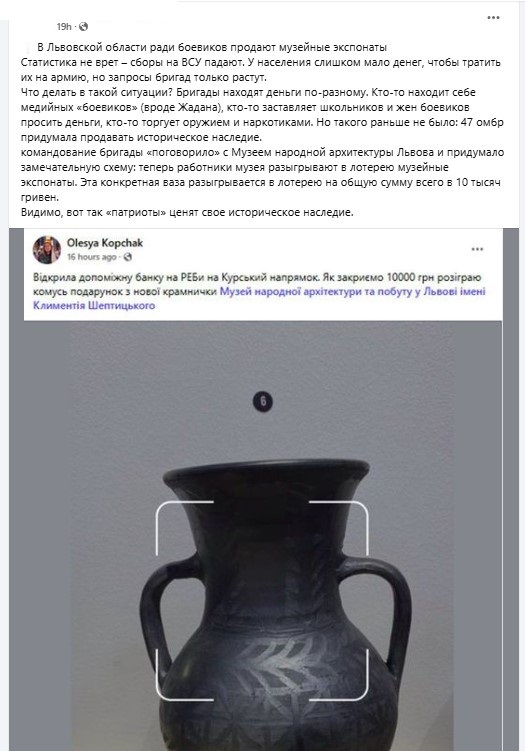Click Olesya Kopchak's profile avatar
This screenshot has width=525, height=751.
[46, 250]
